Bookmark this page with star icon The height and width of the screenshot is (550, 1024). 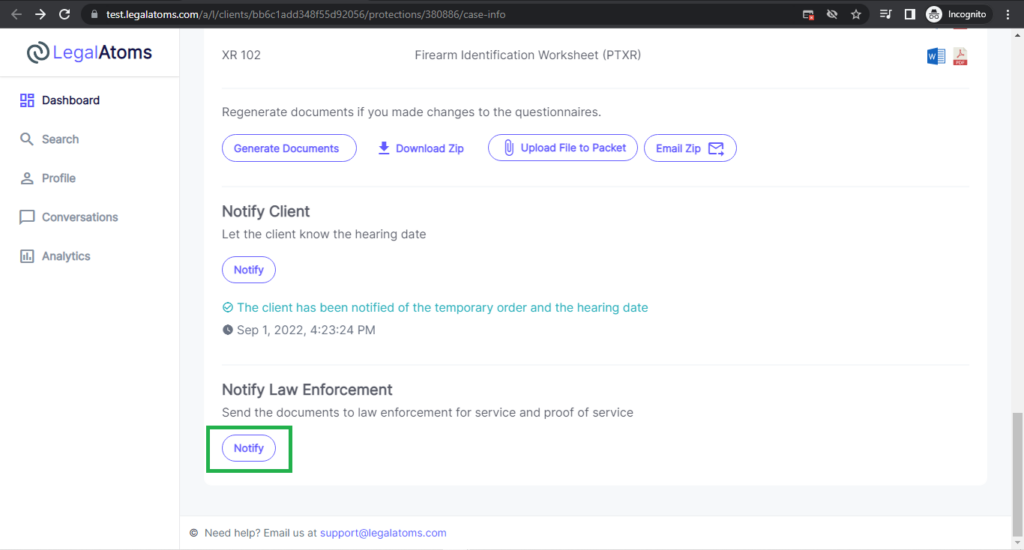(856, 14)
